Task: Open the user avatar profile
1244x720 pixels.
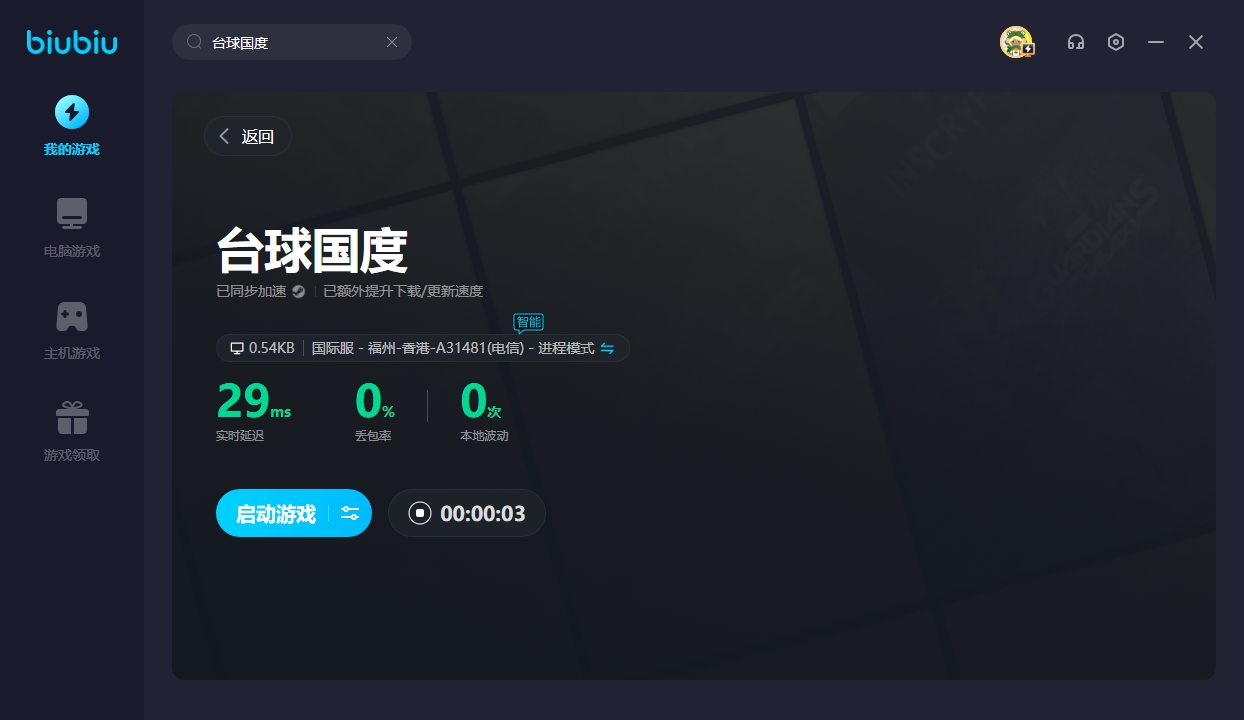Action: pos(1016,42)
